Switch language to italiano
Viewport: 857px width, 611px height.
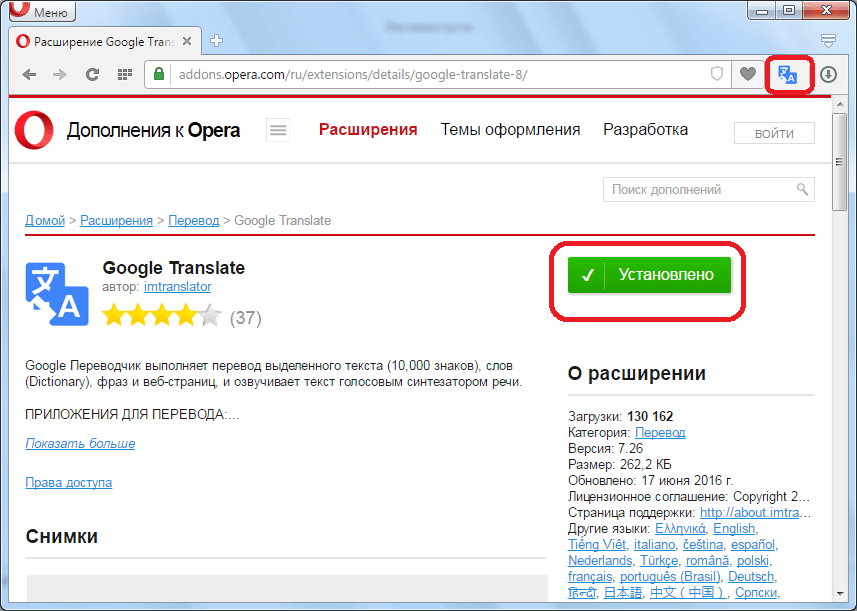654,545
